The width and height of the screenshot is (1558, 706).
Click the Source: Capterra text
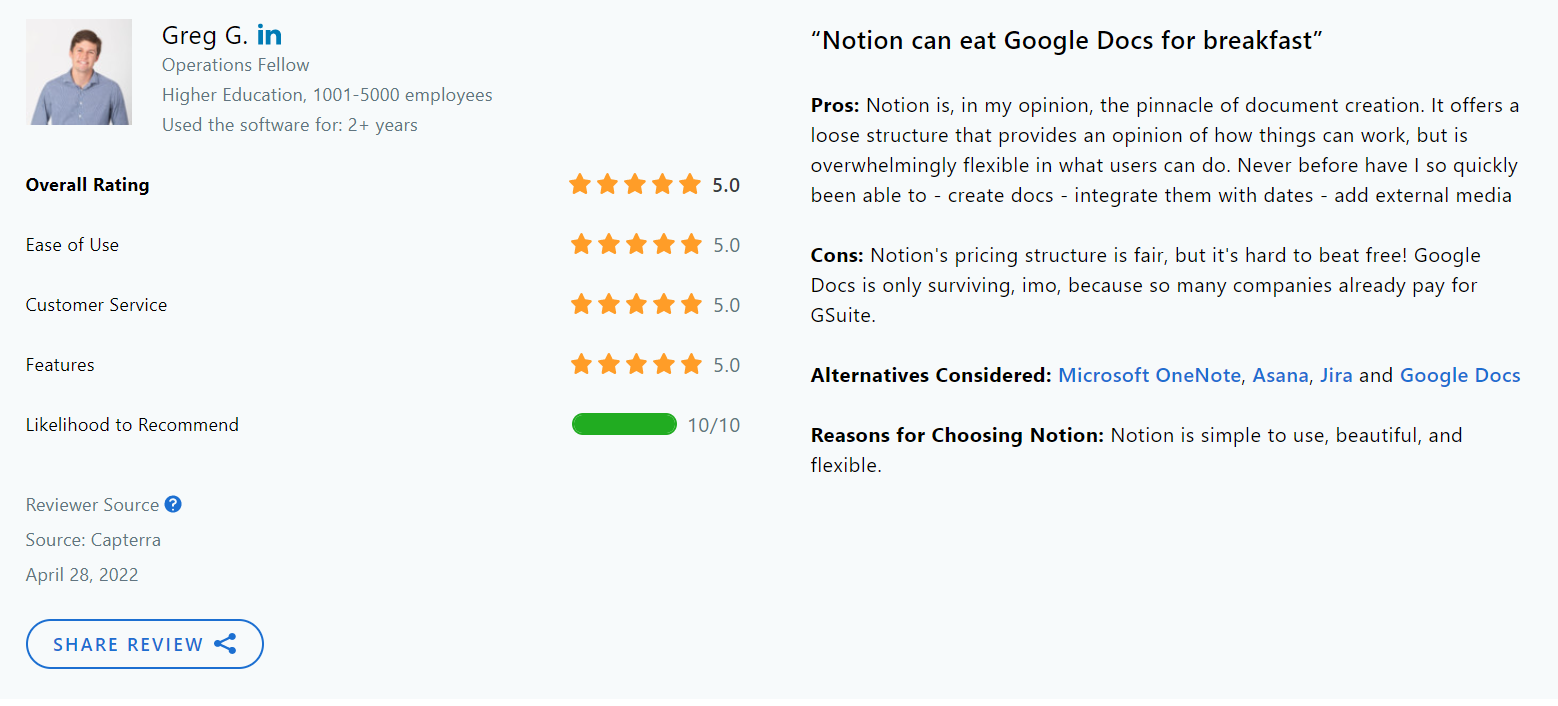point(92,539)
